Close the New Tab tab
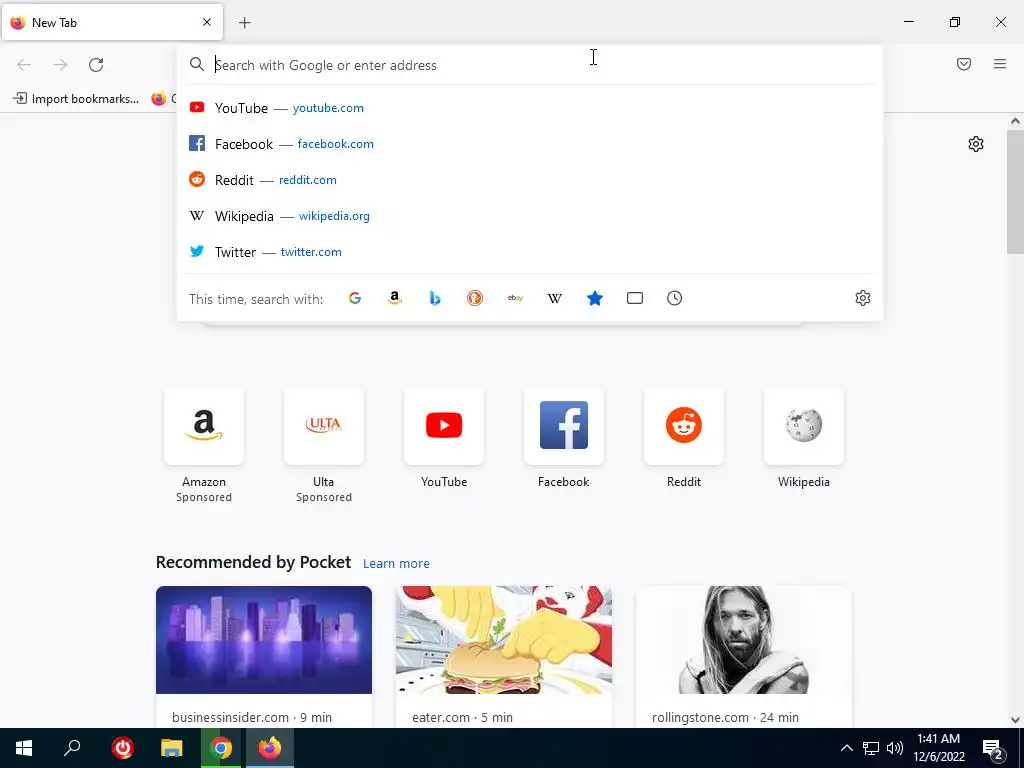1024x768 pixels. coord(207,22)
